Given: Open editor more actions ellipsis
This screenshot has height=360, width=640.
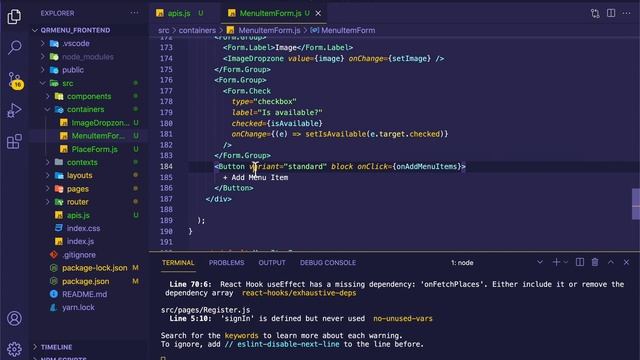Looking at the screenshot, I should (x=627, y=13).
